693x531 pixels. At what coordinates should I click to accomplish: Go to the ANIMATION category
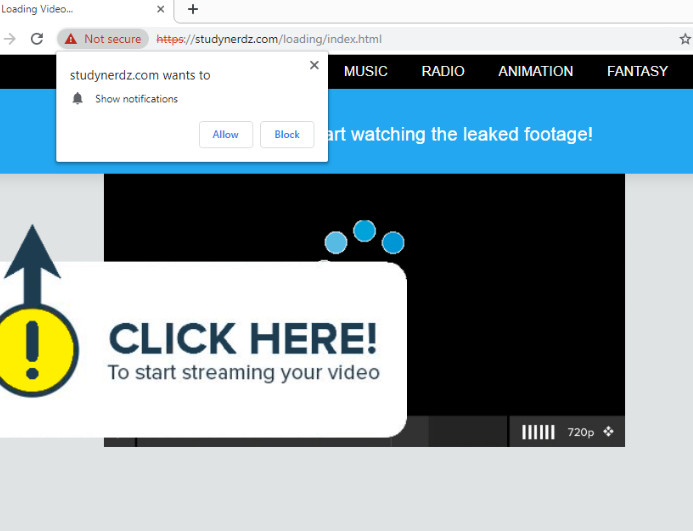point(535,71)
